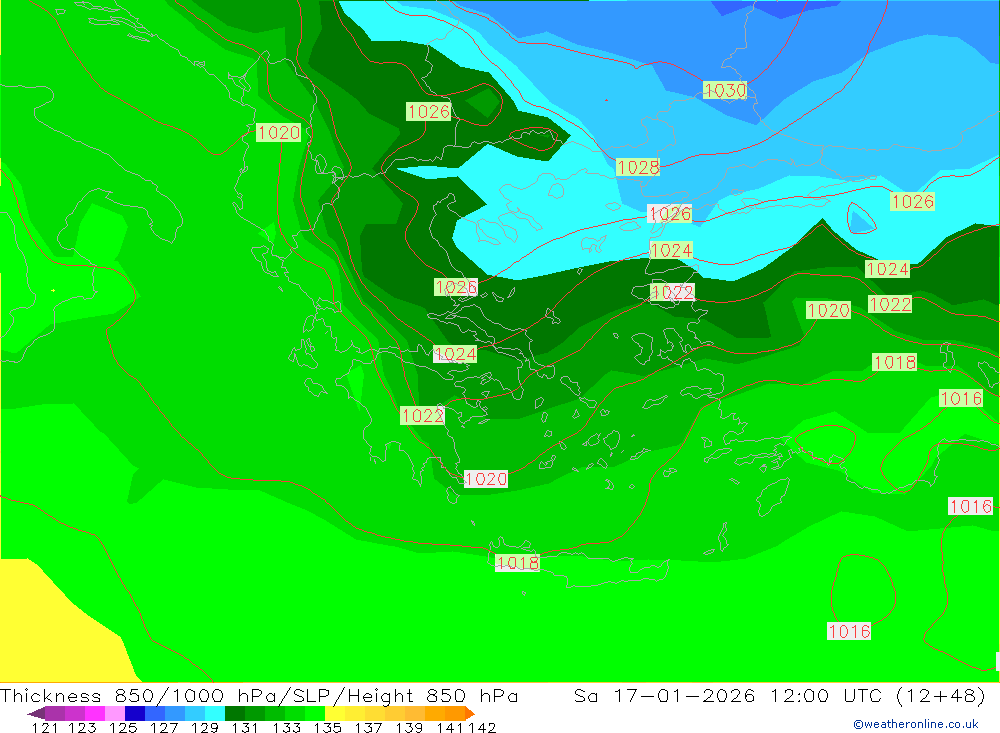The height and width of the screenshot is (733, 1000).
Task: Click legend value 127
Action: click(x=164, y=727)
